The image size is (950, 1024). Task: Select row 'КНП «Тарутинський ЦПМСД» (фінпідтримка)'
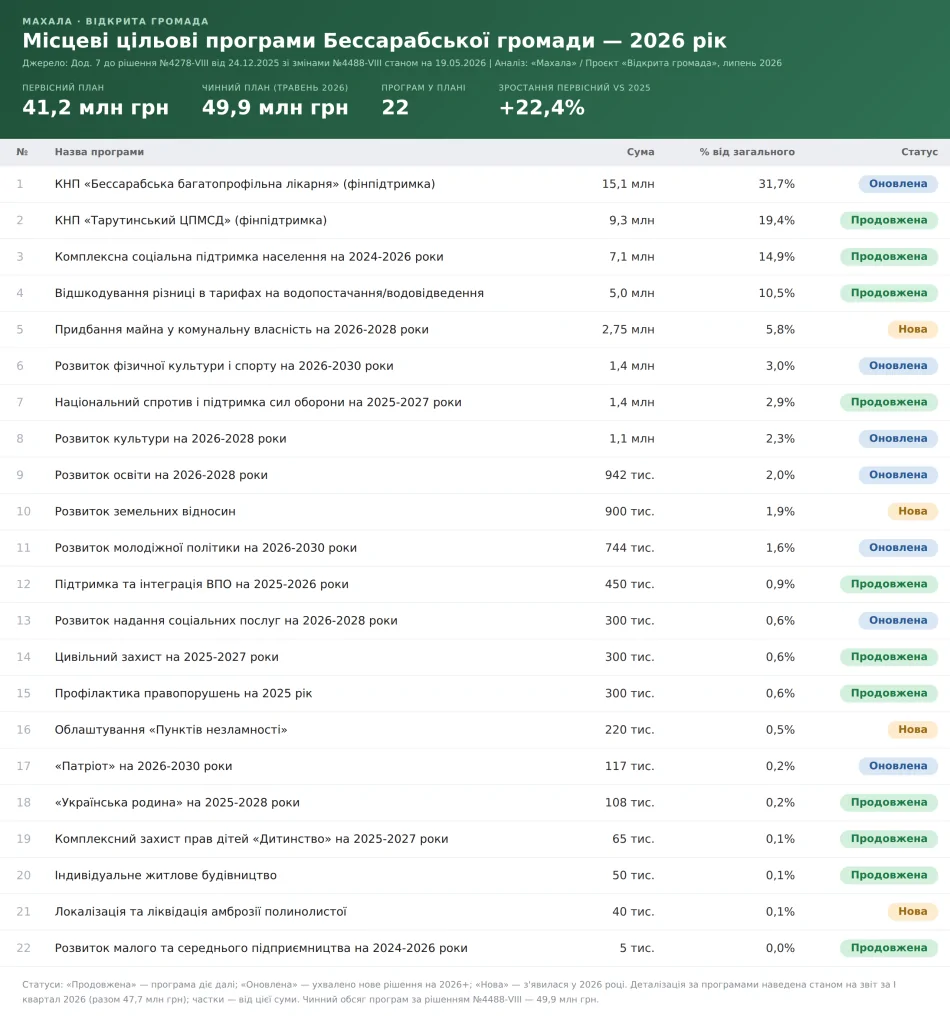[475, 221]
